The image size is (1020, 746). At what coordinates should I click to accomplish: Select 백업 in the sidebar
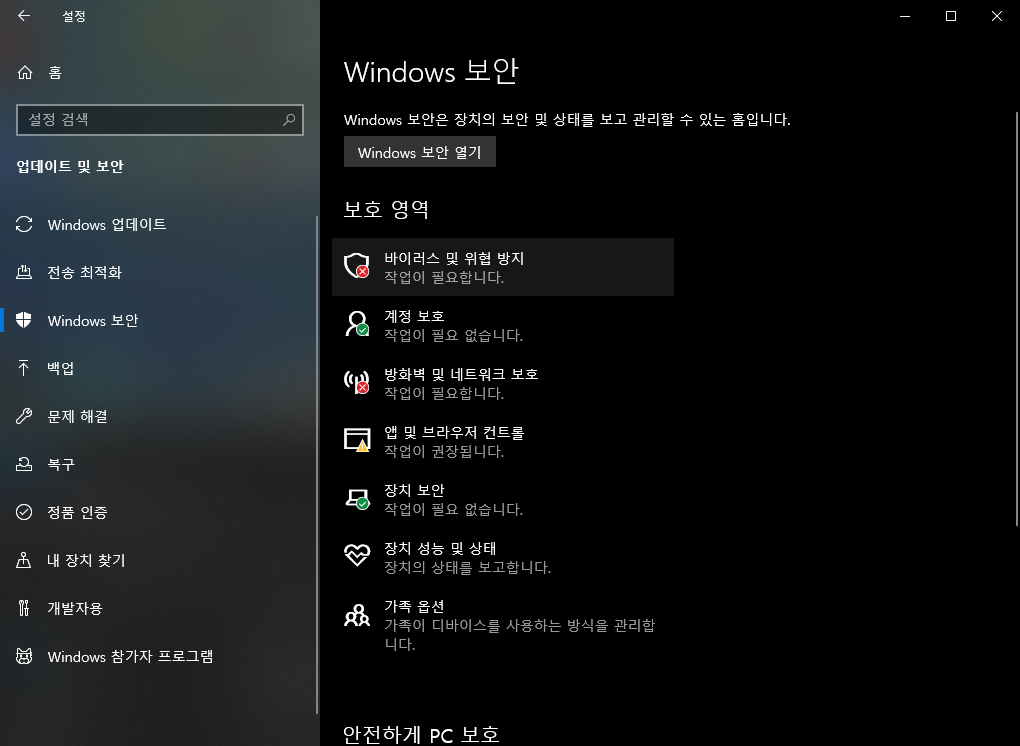(x=160, y=368)
